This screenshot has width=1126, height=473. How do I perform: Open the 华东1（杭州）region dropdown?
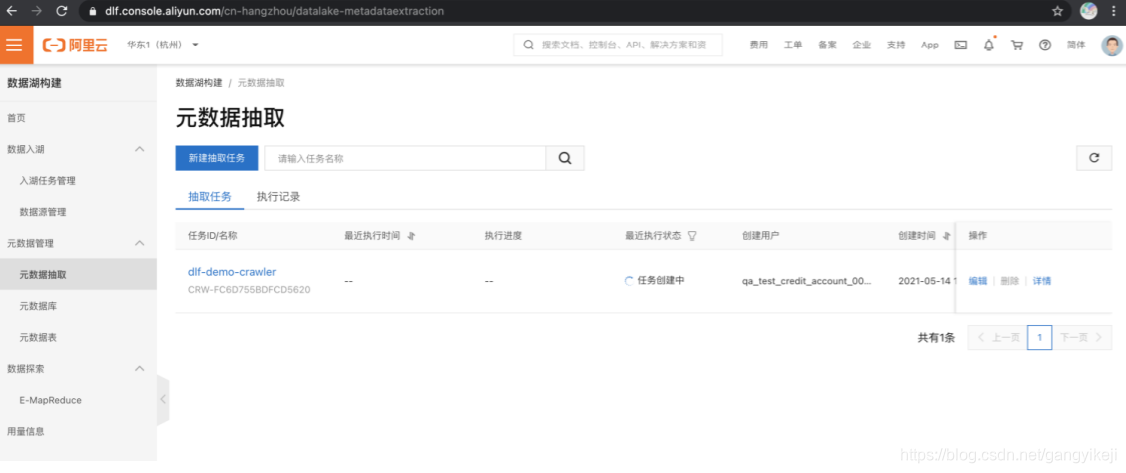point(162,45)
